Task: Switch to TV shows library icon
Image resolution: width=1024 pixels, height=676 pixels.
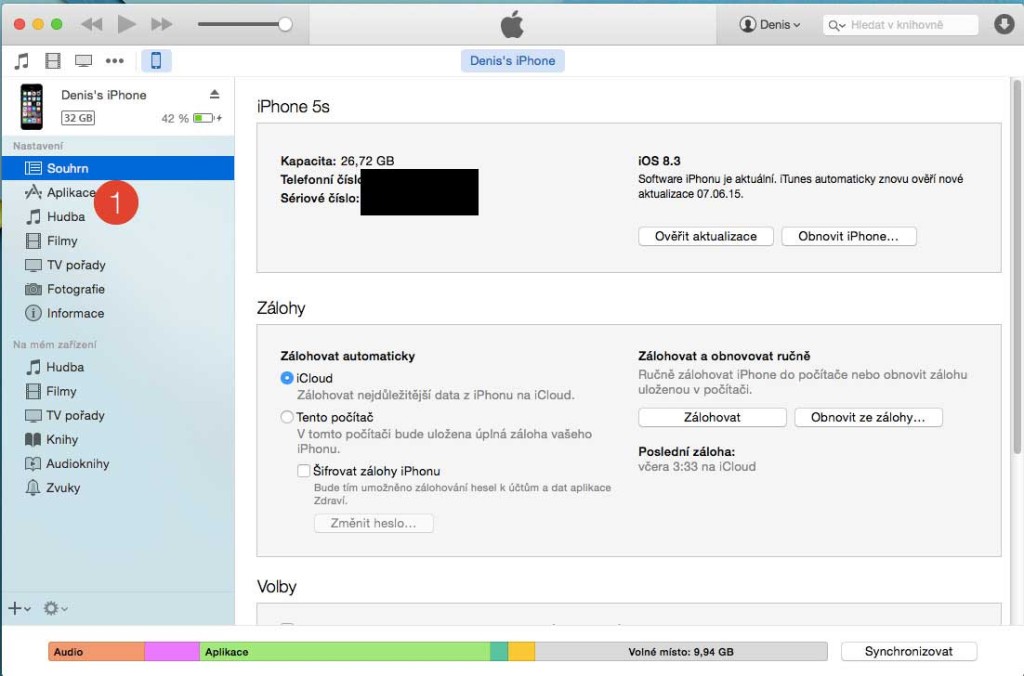Action: click(84, 61)
